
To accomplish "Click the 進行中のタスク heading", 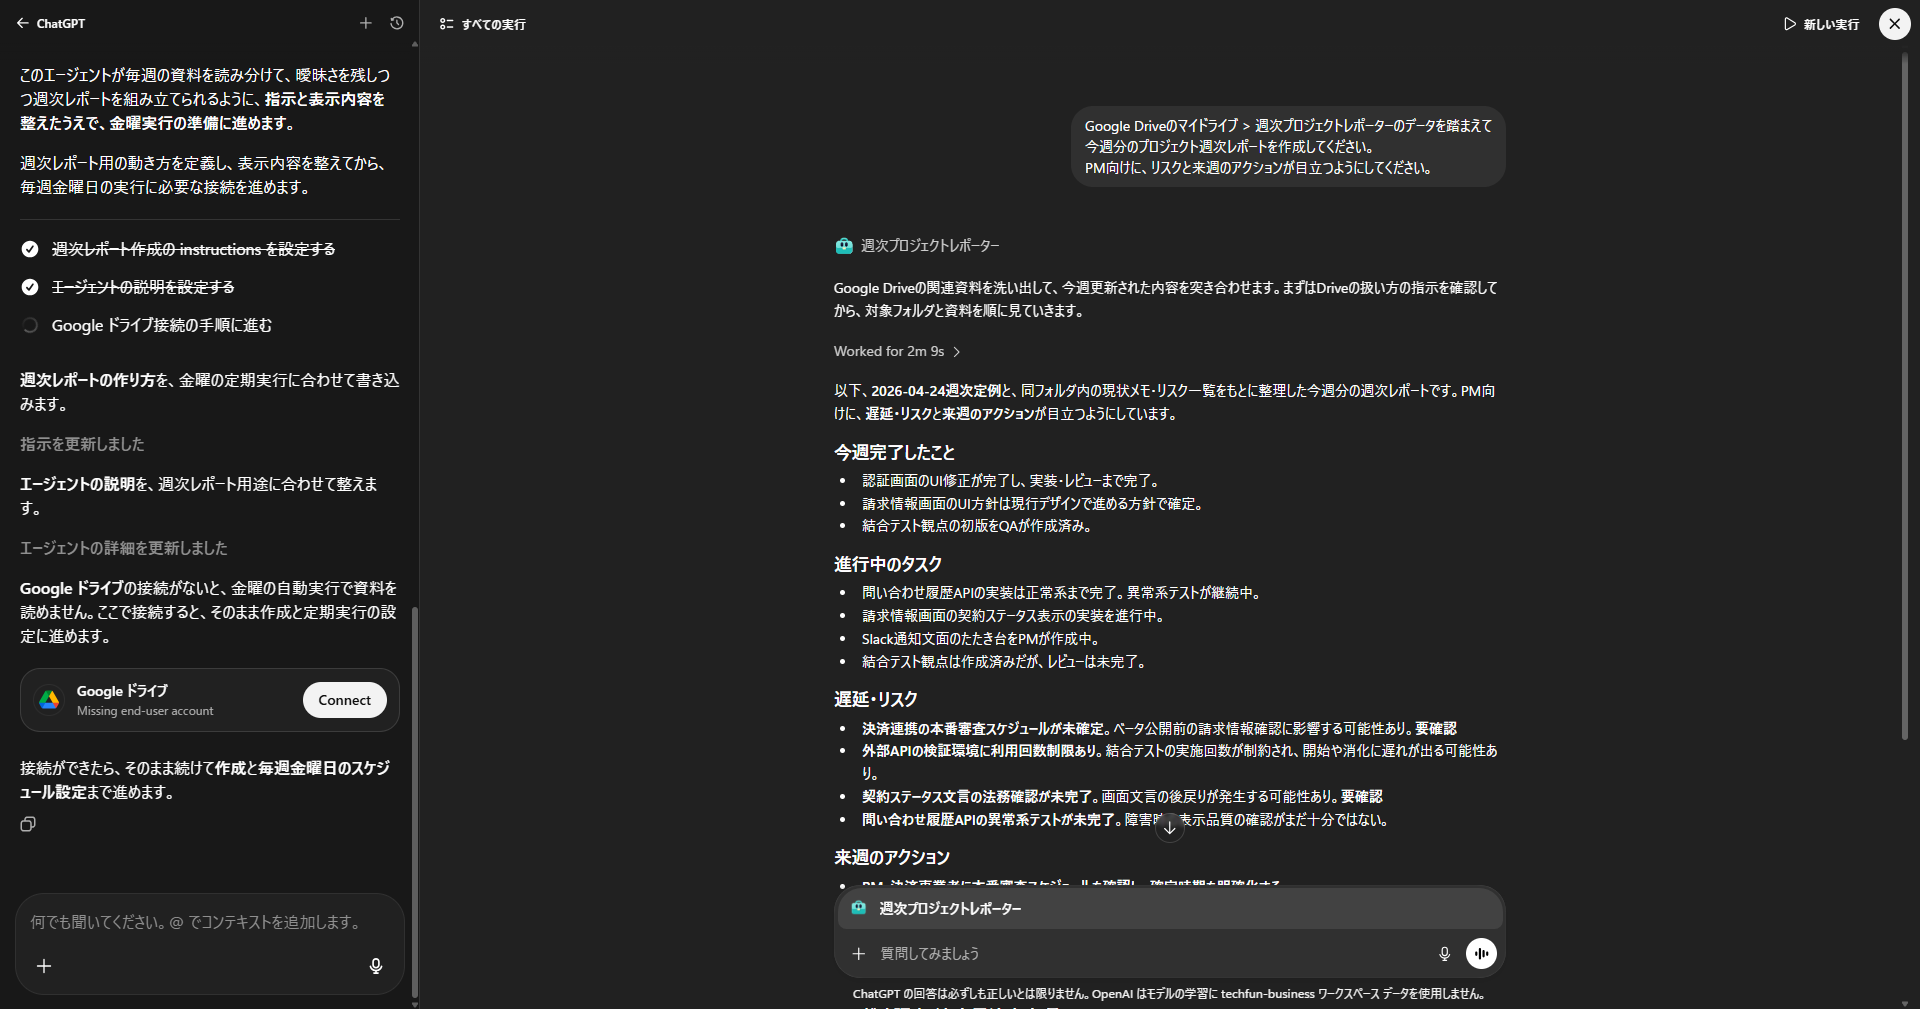I will pyautogui.click(x=888, y=564).
